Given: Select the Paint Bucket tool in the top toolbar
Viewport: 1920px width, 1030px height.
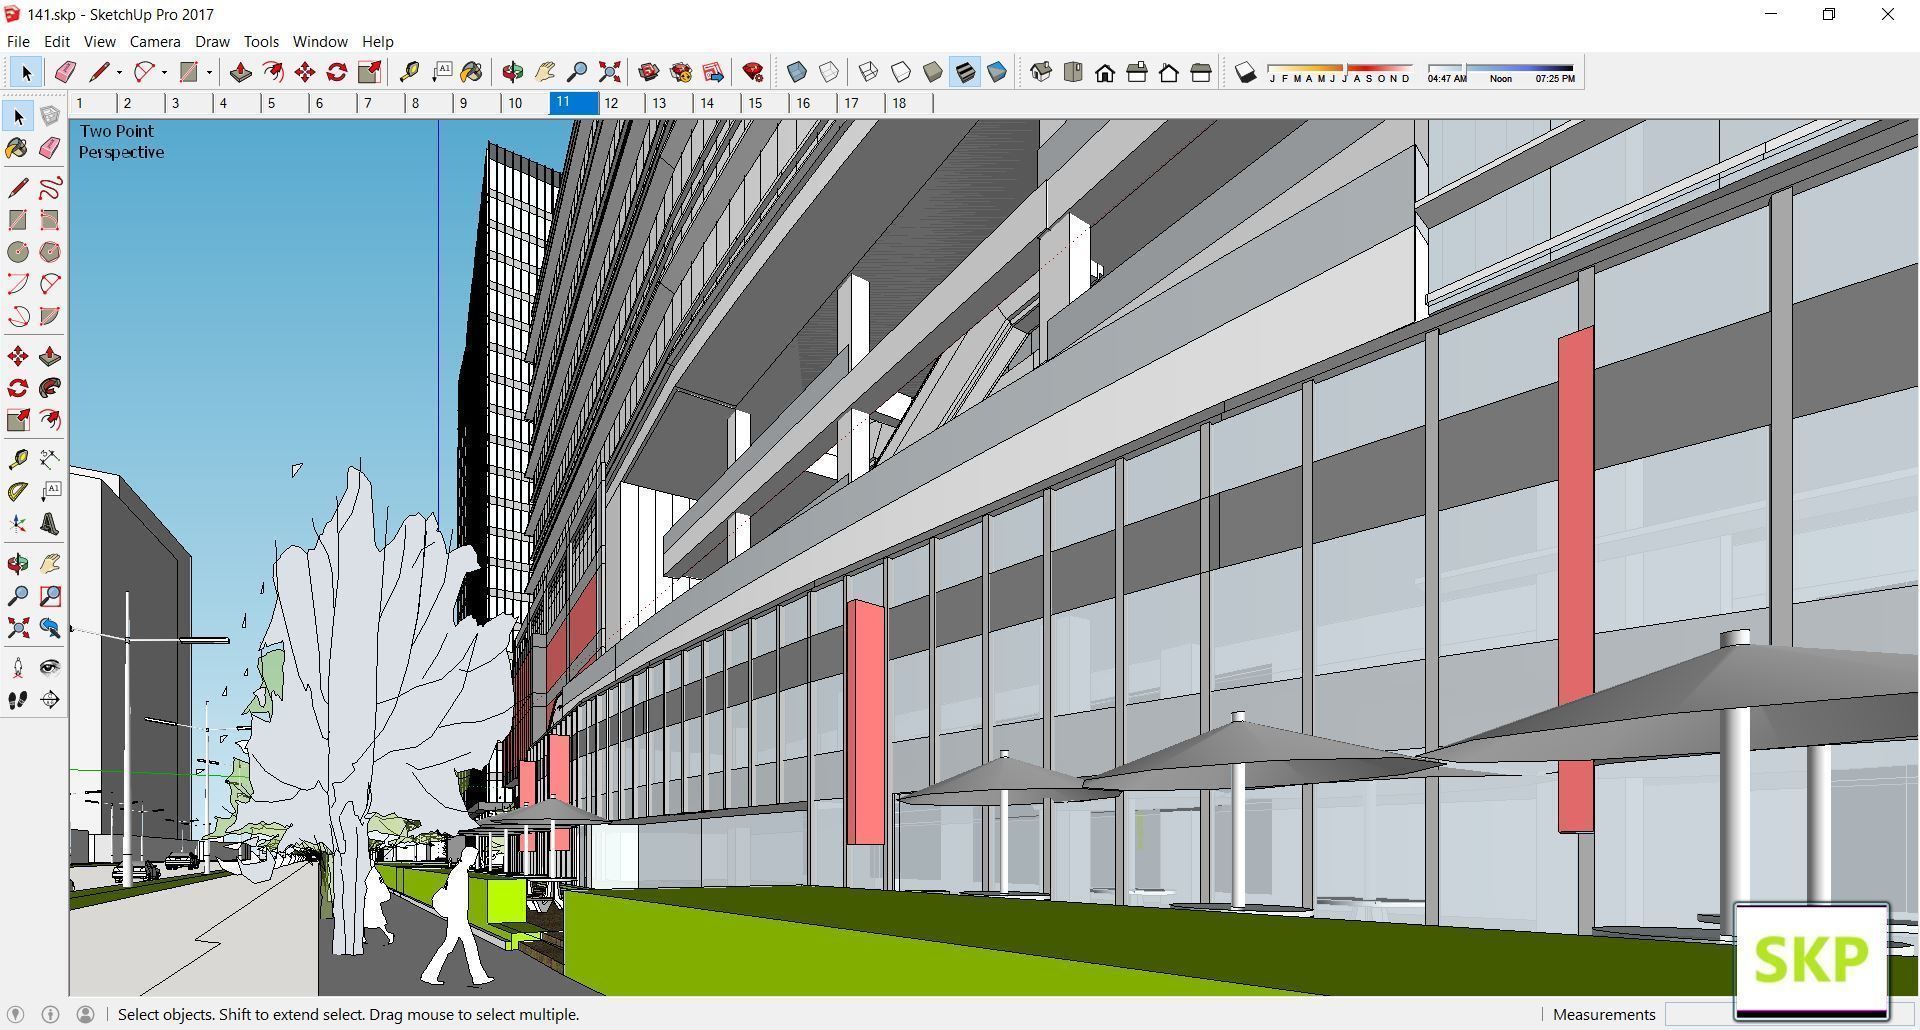Looking at the screenshot, I should coord(471,72).
